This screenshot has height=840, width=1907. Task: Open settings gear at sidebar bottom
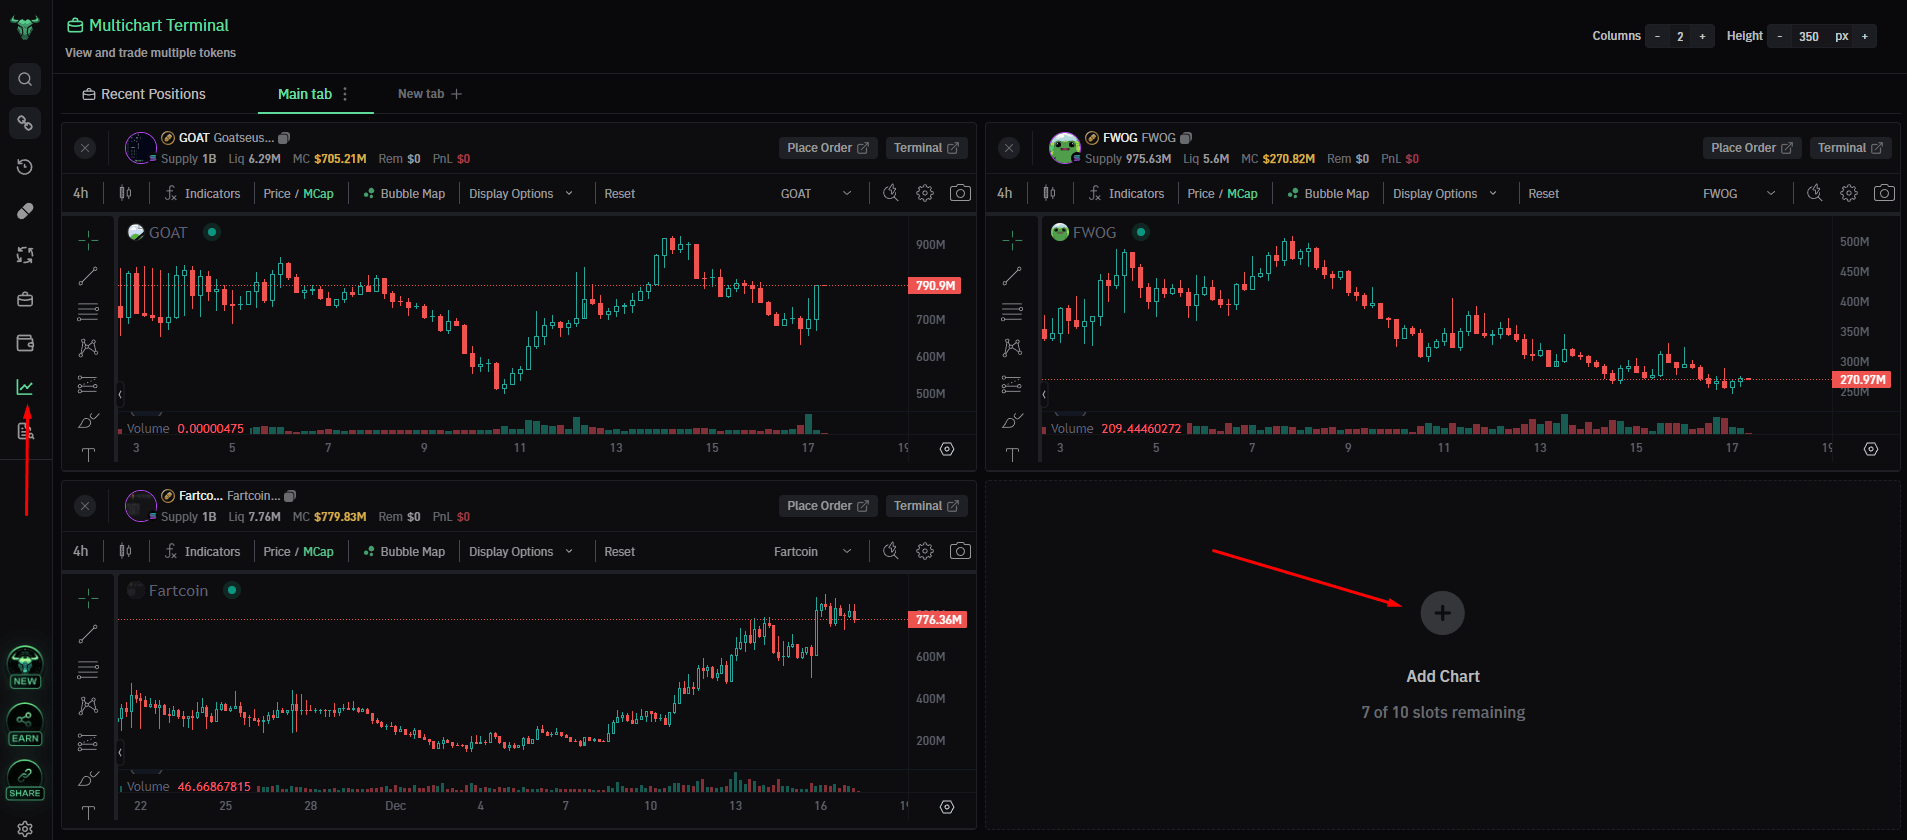[25, 829]
